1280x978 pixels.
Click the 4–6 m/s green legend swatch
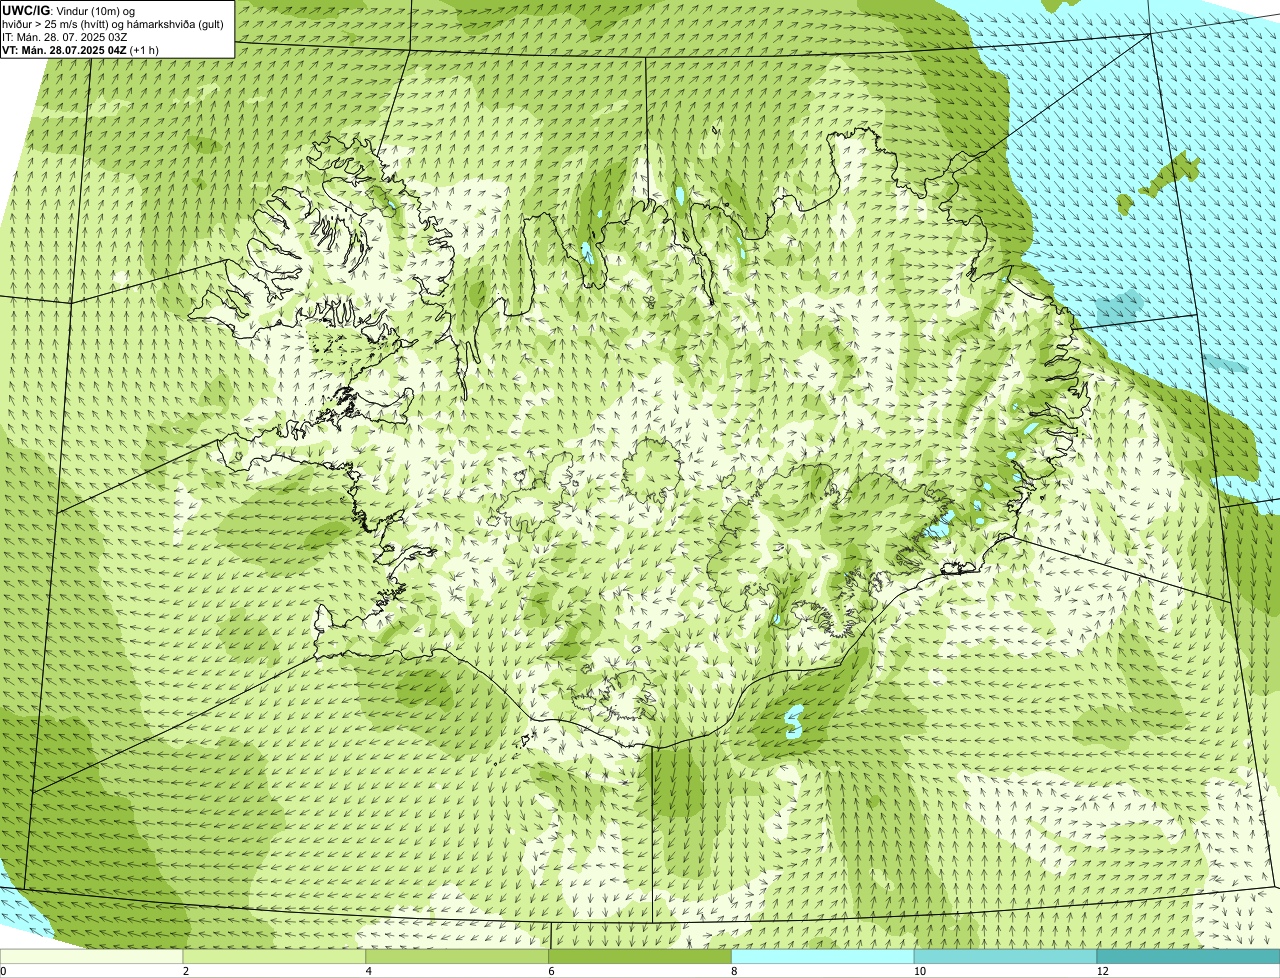click(458, 957)
